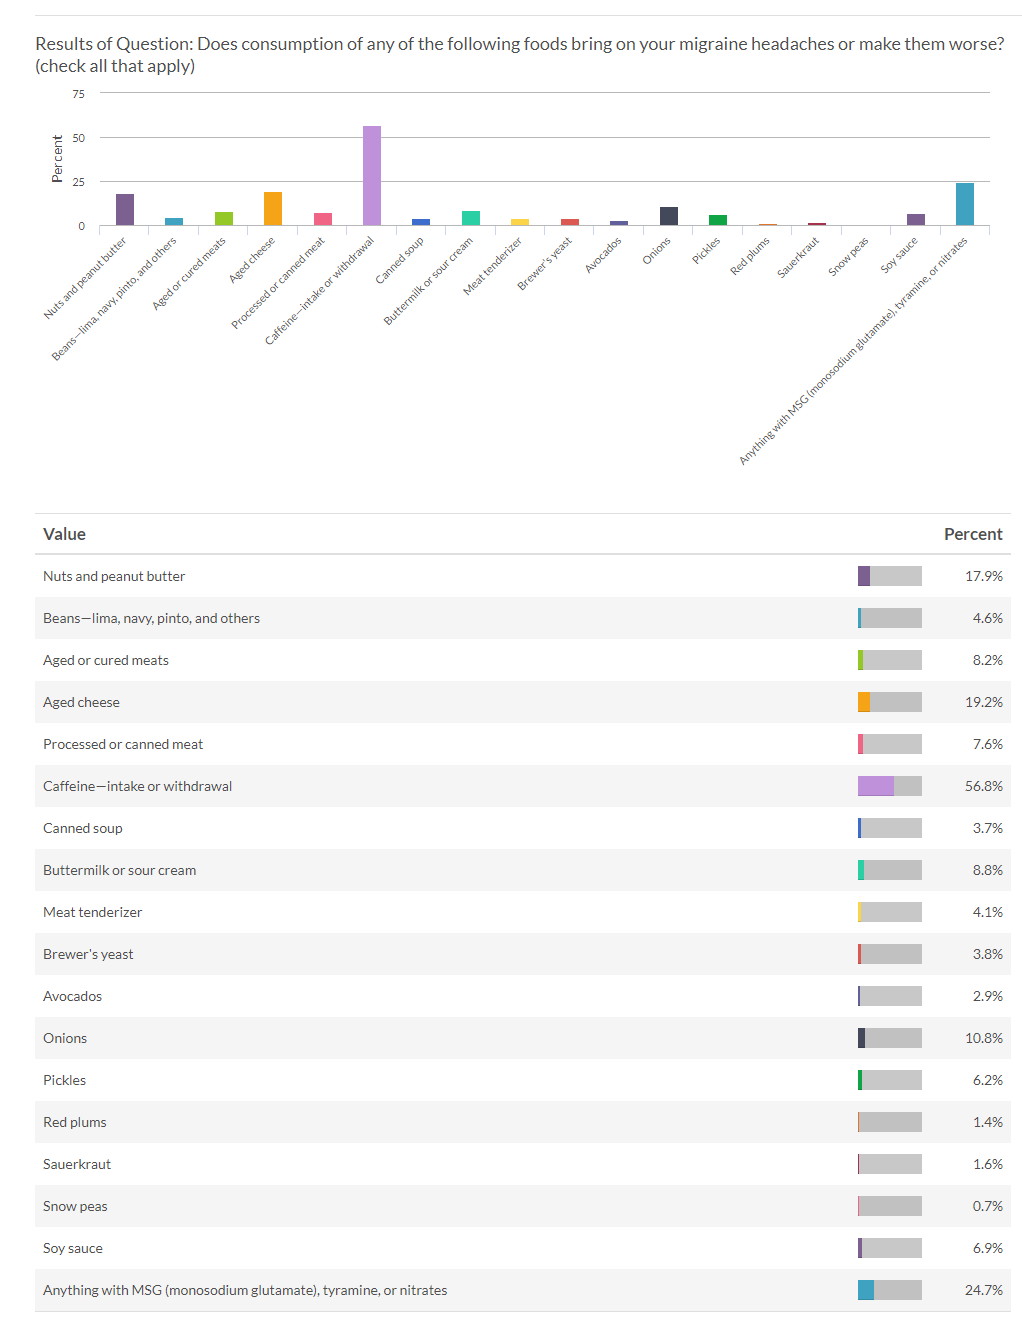
Task: Click the rotated Sauerkraut axis label in chart
Action: click(x=799, y=257)
